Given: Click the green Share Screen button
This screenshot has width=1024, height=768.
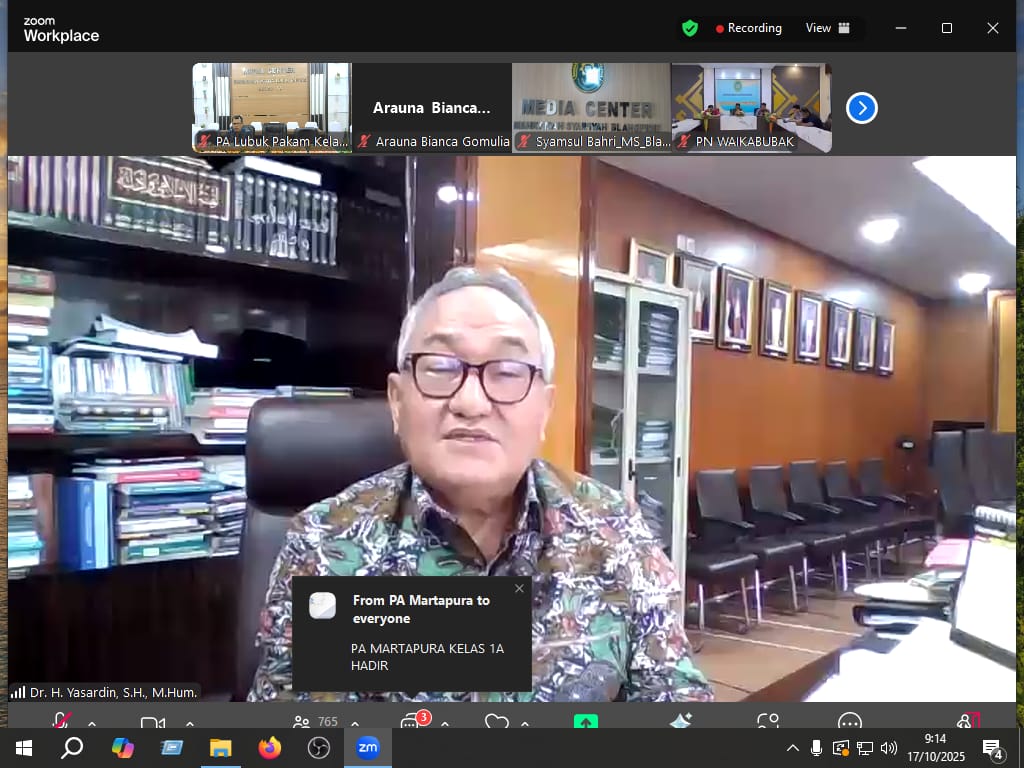Looking at the screenshot, I should pos(586,722).
